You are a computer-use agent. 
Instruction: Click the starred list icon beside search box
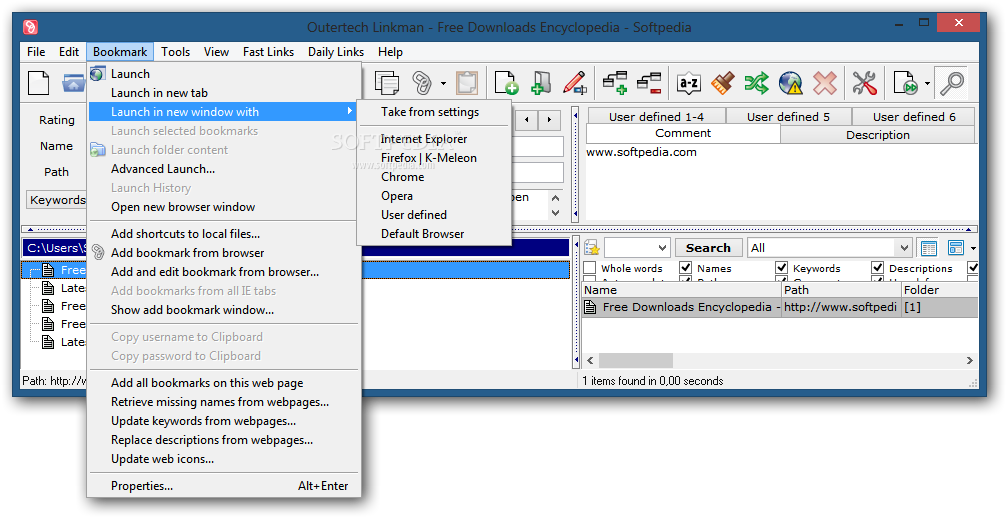pyautogui.click(x=591, y=248)
